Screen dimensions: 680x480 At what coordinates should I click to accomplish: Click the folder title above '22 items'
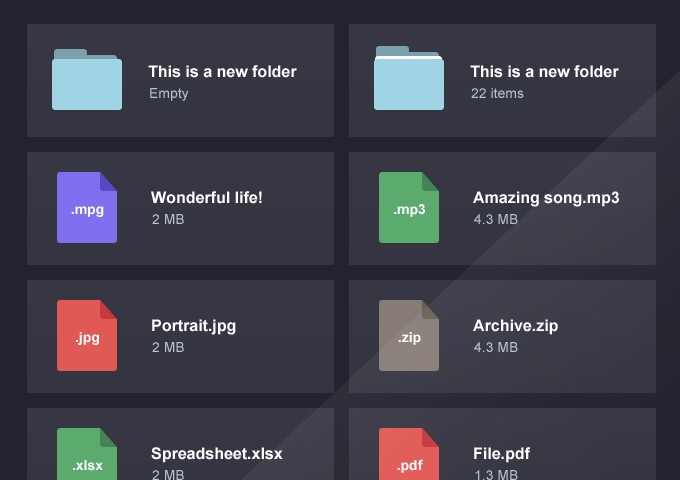point(544,72)
